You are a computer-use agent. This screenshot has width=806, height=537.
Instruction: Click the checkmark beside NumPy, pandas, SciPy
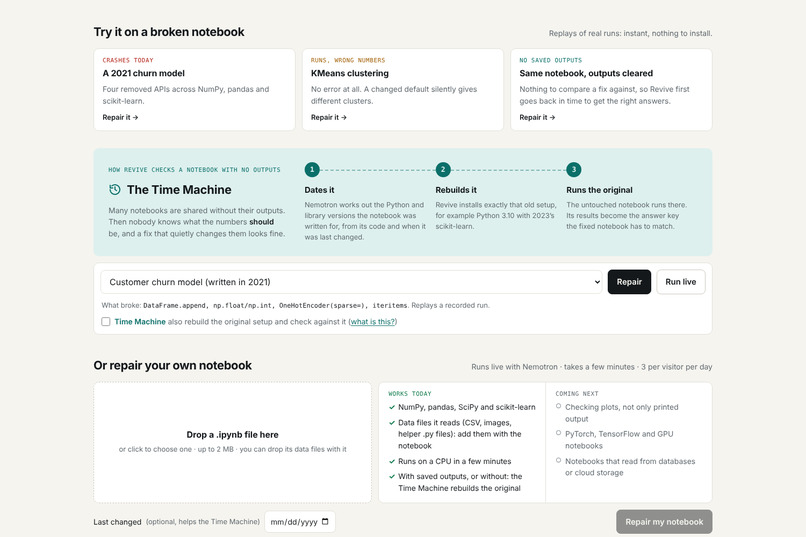tap(392, 408)
